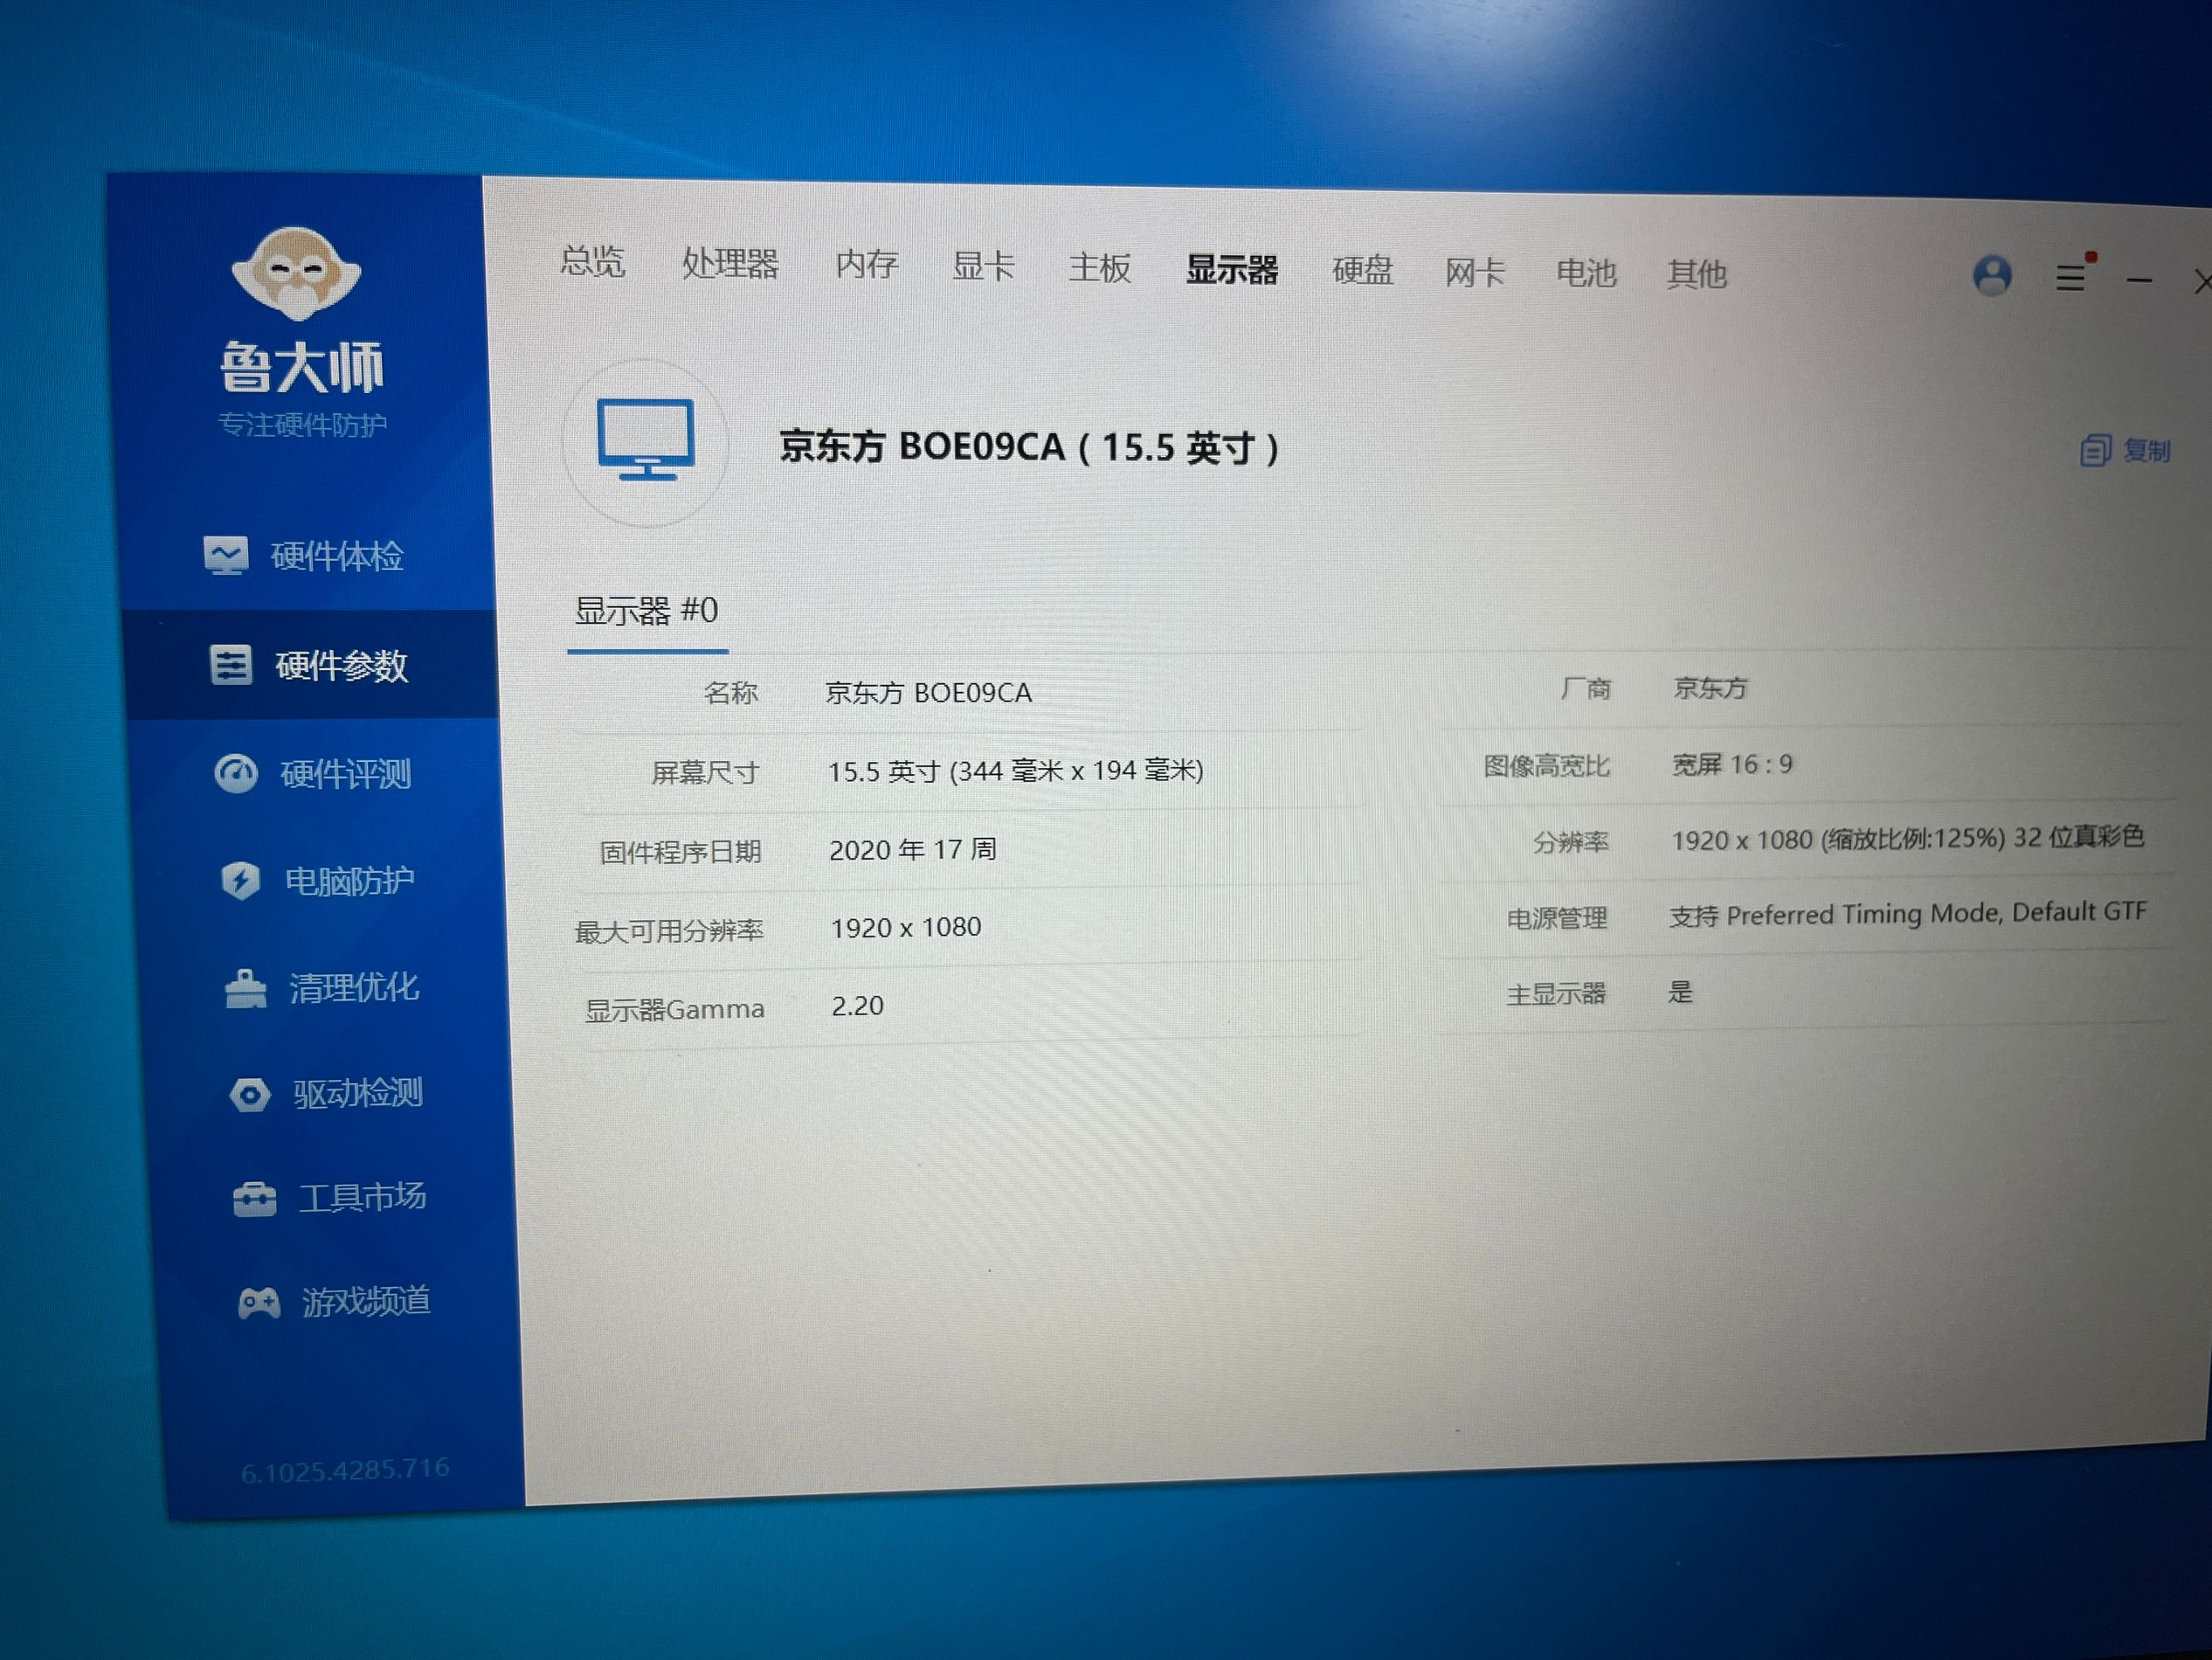The image size is (2212, 1660).
Task: Switch to the 网卡 tab
Action: [x=1474, y=272]
